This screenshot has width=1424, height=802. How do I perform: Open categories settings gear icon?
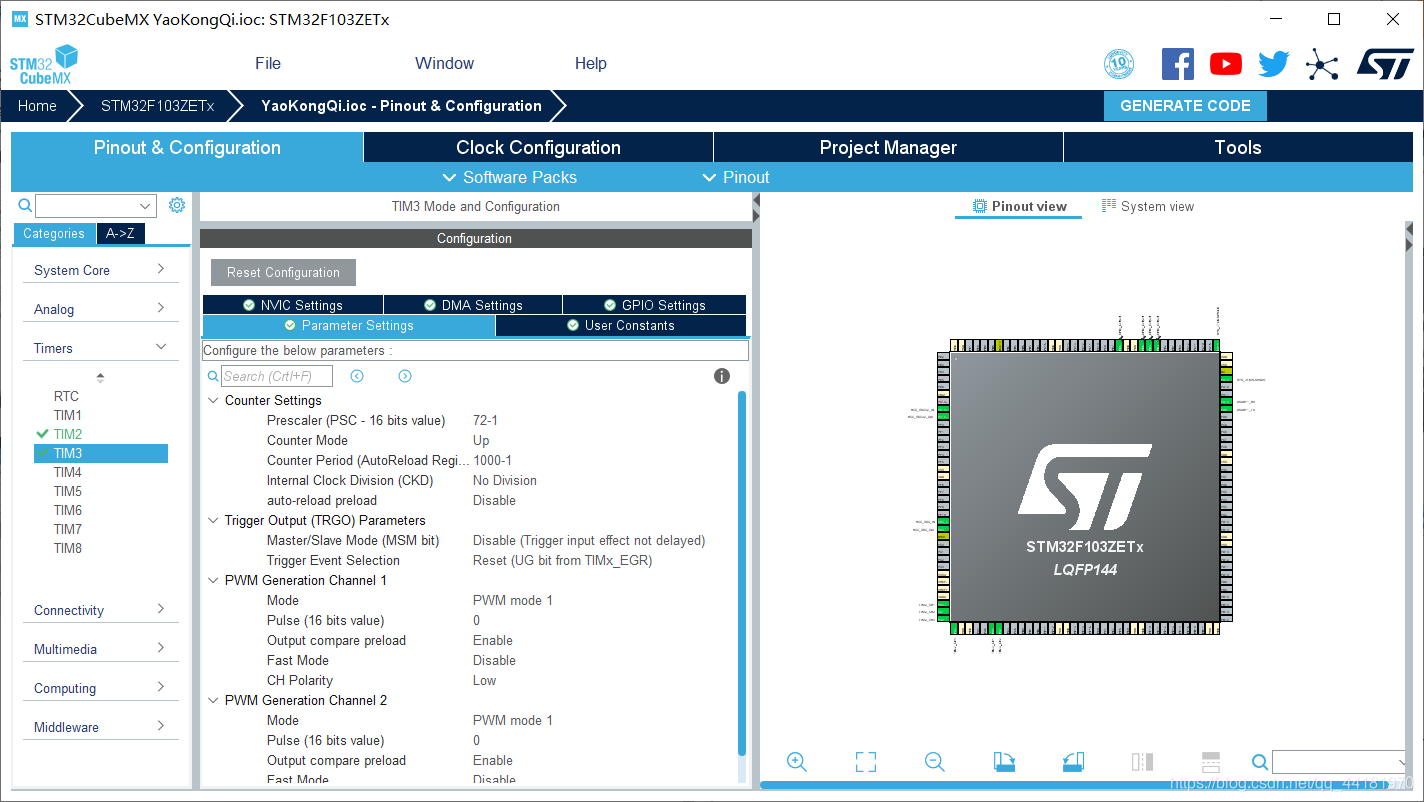(x=177, y=205)
